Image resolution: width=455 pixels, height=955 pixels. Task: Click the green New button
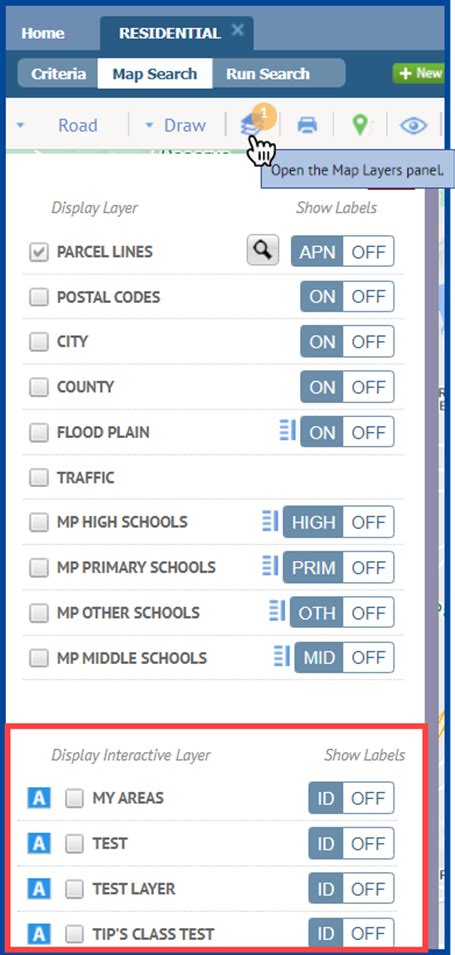pos(419,73)
